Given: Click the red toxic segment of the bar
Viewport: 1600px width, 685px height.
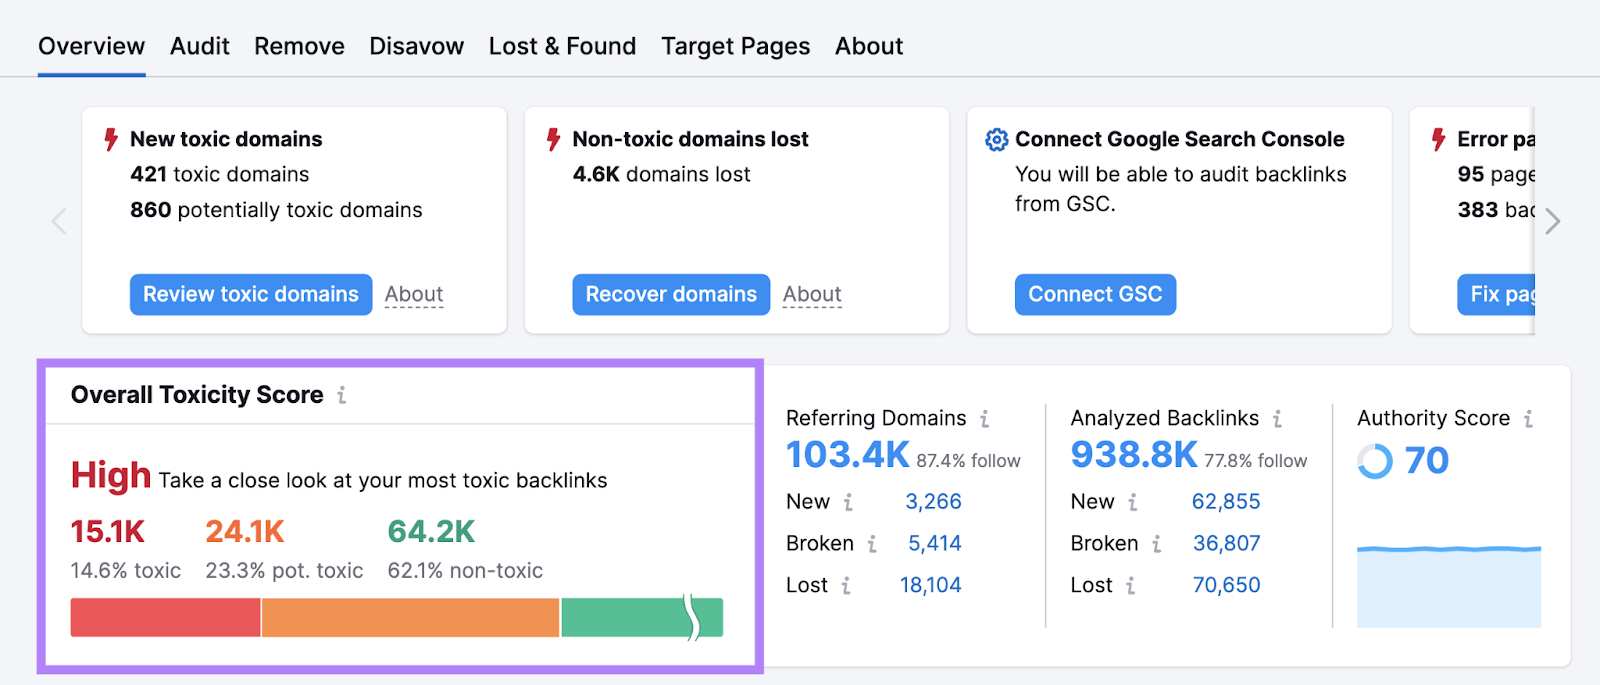Looking at the screenshot, I should [165, 618].
